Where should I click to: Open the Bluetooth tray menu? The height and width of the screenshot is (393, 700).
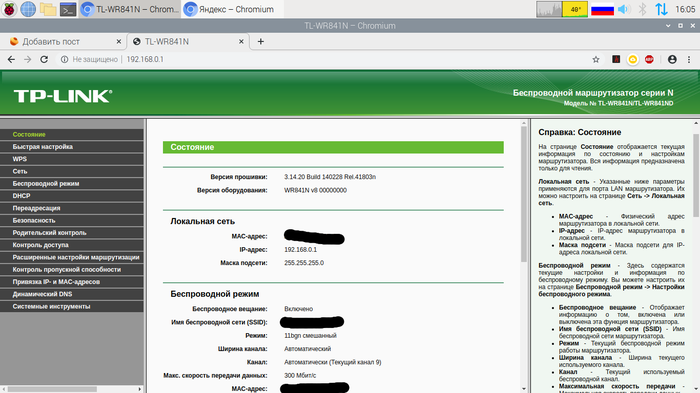(642, 9)
